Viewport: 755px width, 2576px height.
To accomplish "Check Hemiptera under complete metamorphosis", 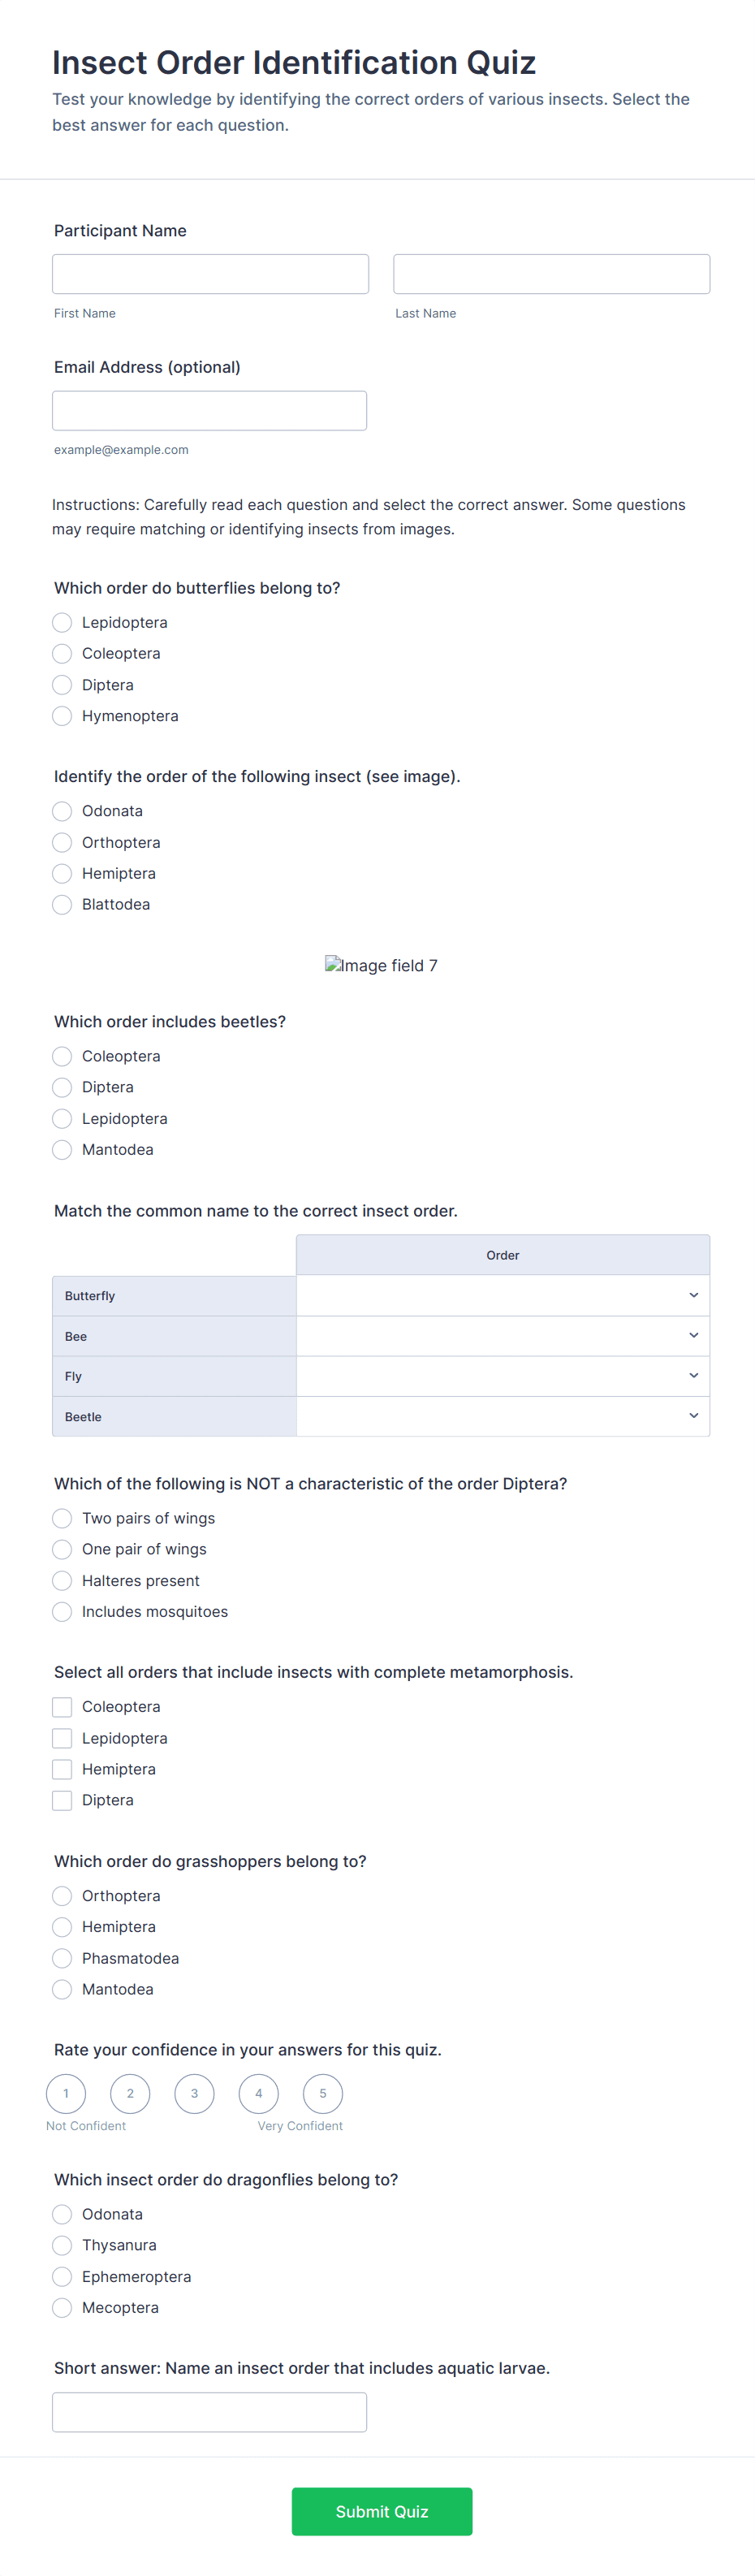I will point(62,1769).
